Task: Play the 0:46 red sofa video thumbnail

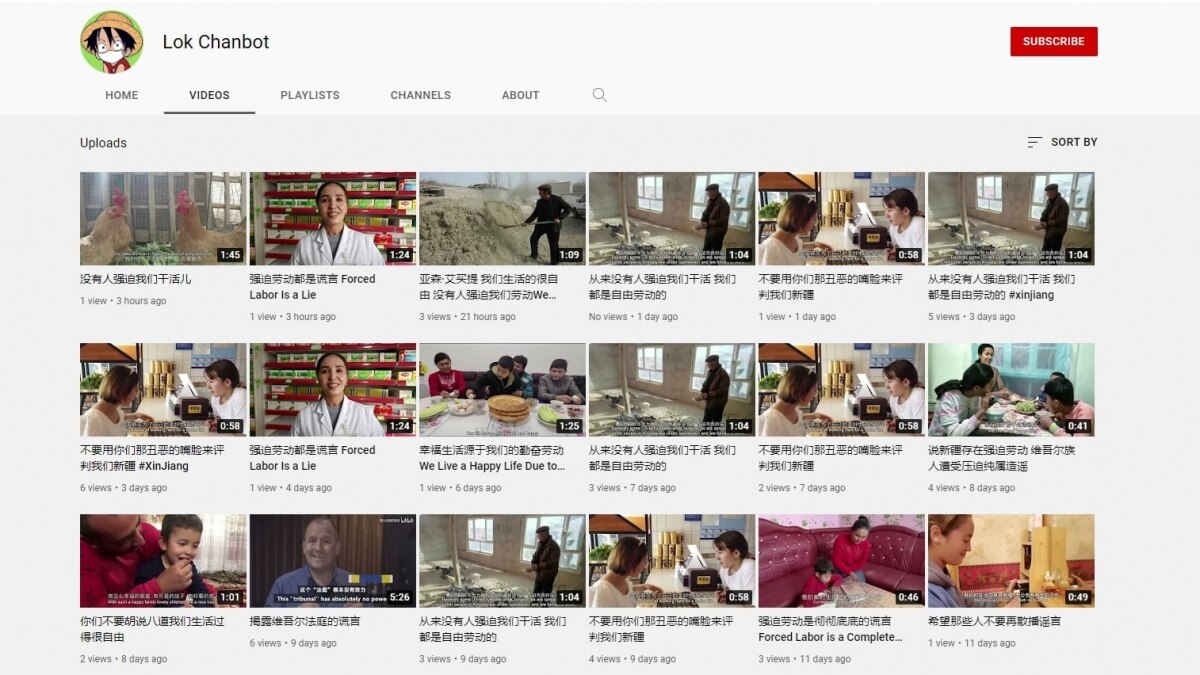Action: pos(841,560)
